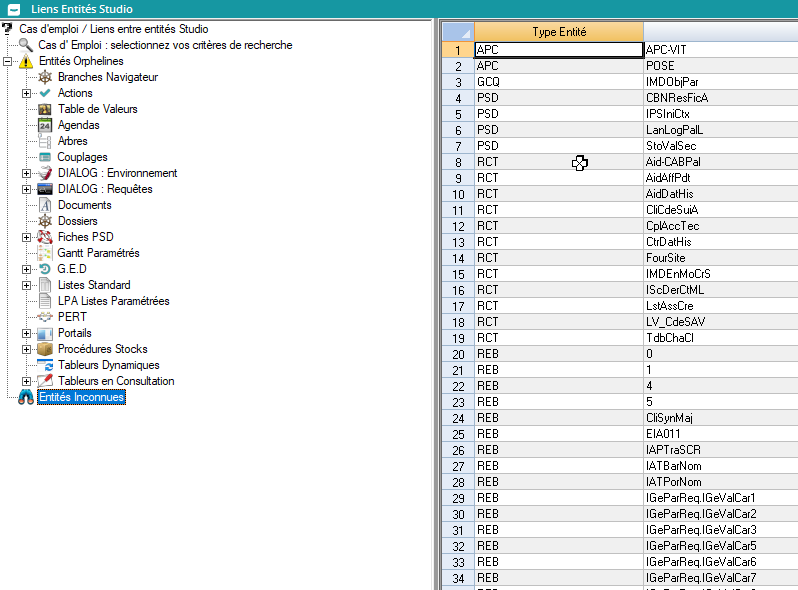The height and width of the screenshot is (590, 798).
Task: Click the APC-VIT cell in row 1
Action: [x=720, y=49]
